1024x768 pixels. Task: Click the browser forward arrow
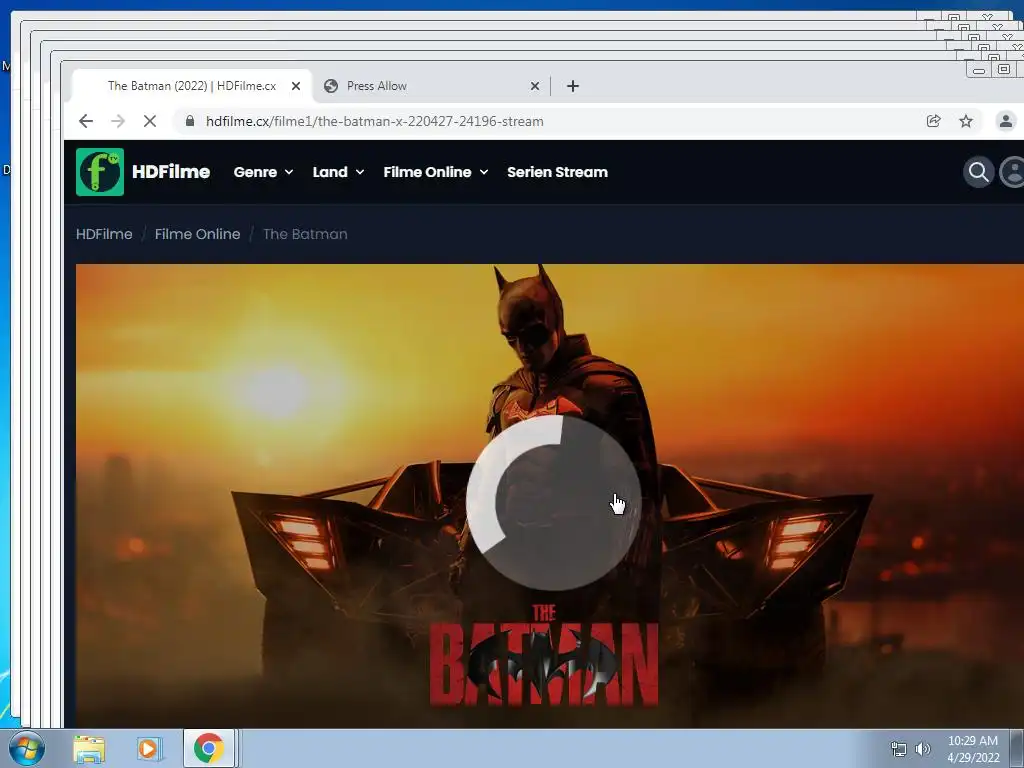coord(118,121)
